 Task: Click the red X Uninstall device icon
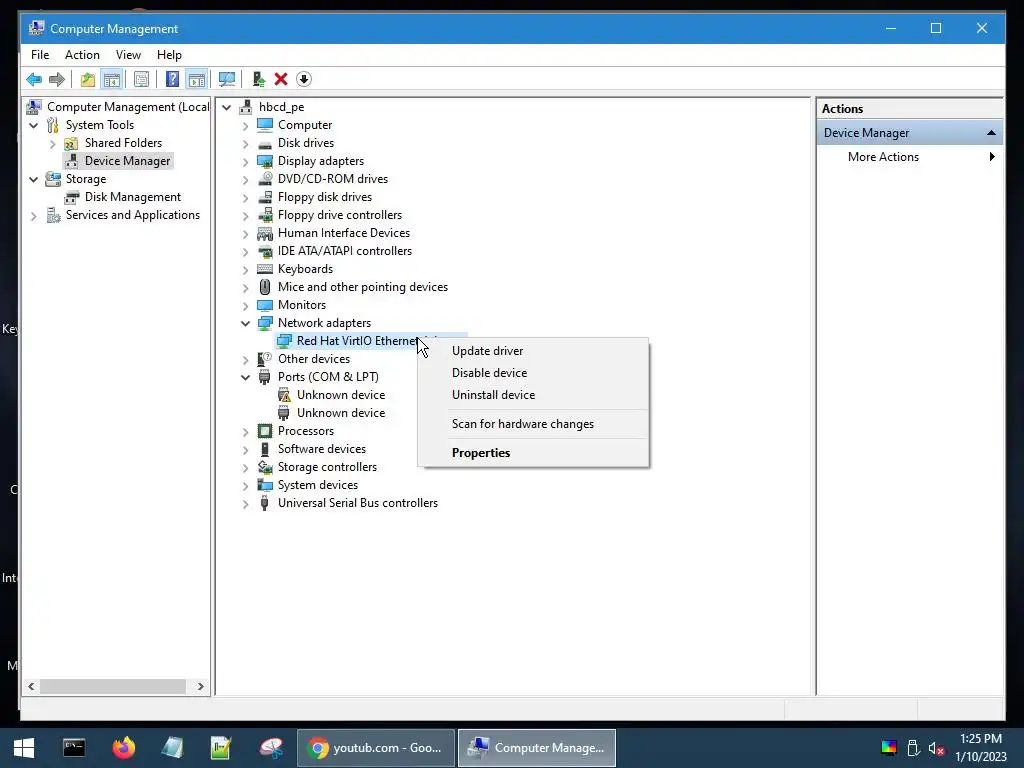point(281,80)
